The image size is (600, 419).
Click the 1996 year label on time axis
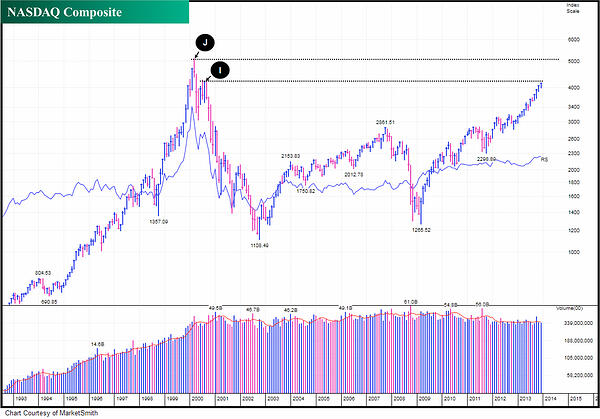[x=96, y=399]
